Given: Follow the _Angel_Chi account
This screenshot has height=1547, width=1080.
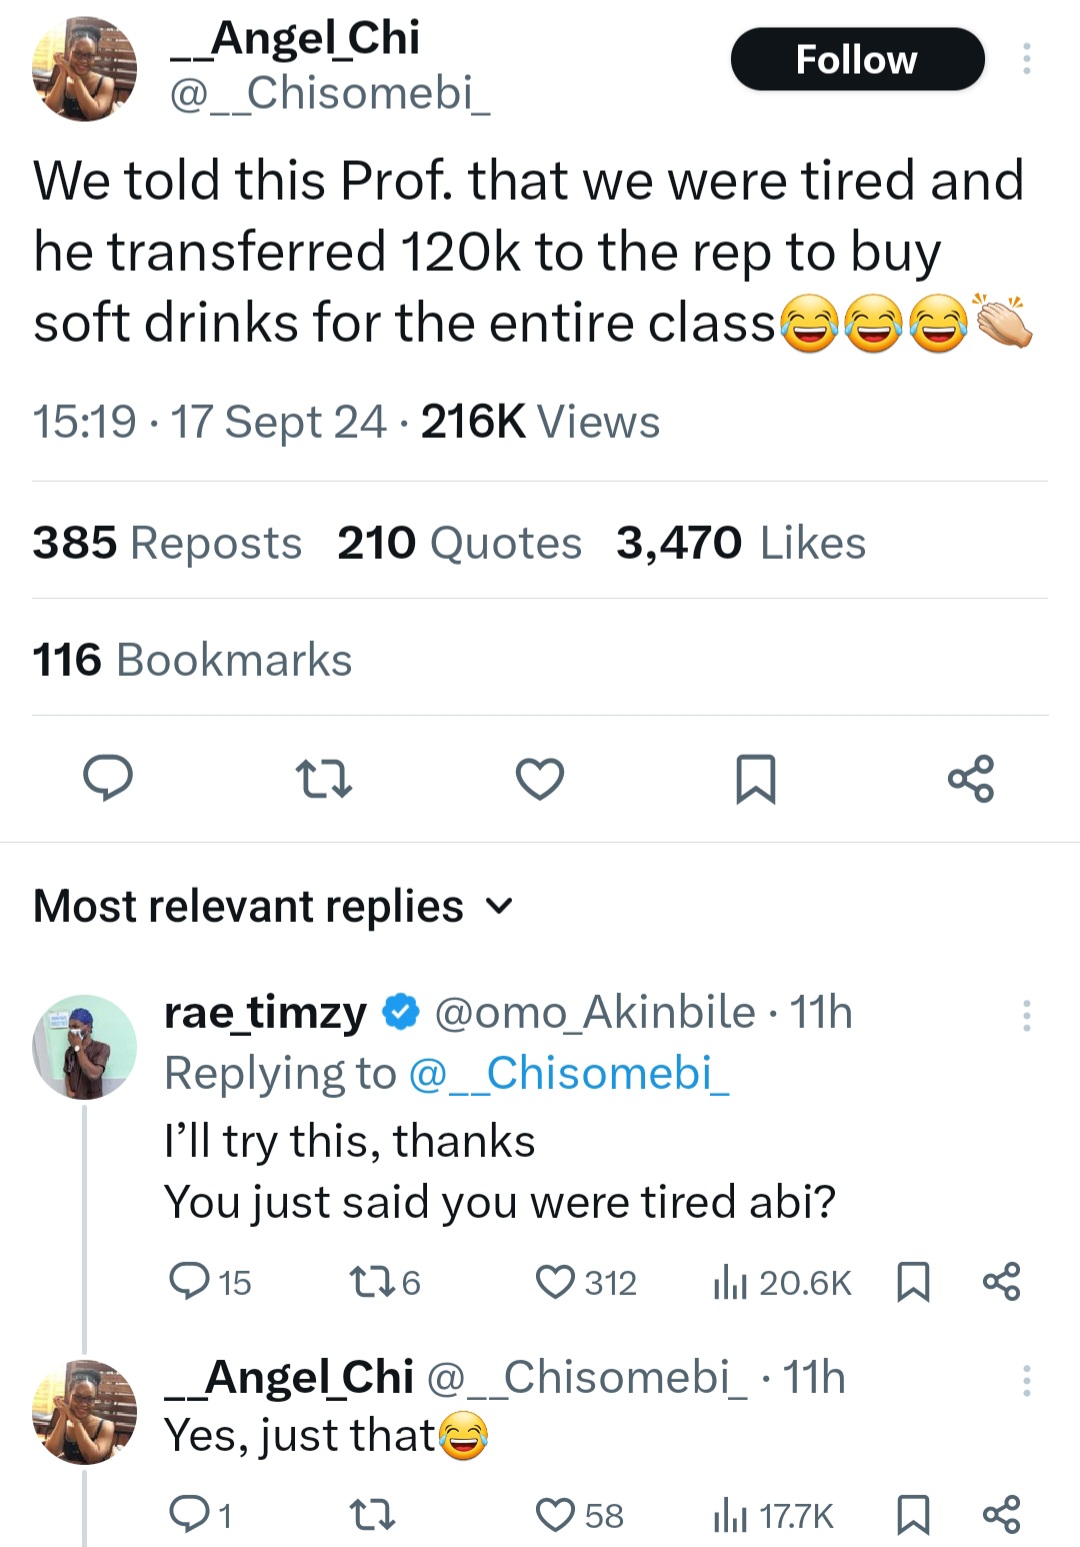Looking at the screenshot, I should (x=857, y=60).
